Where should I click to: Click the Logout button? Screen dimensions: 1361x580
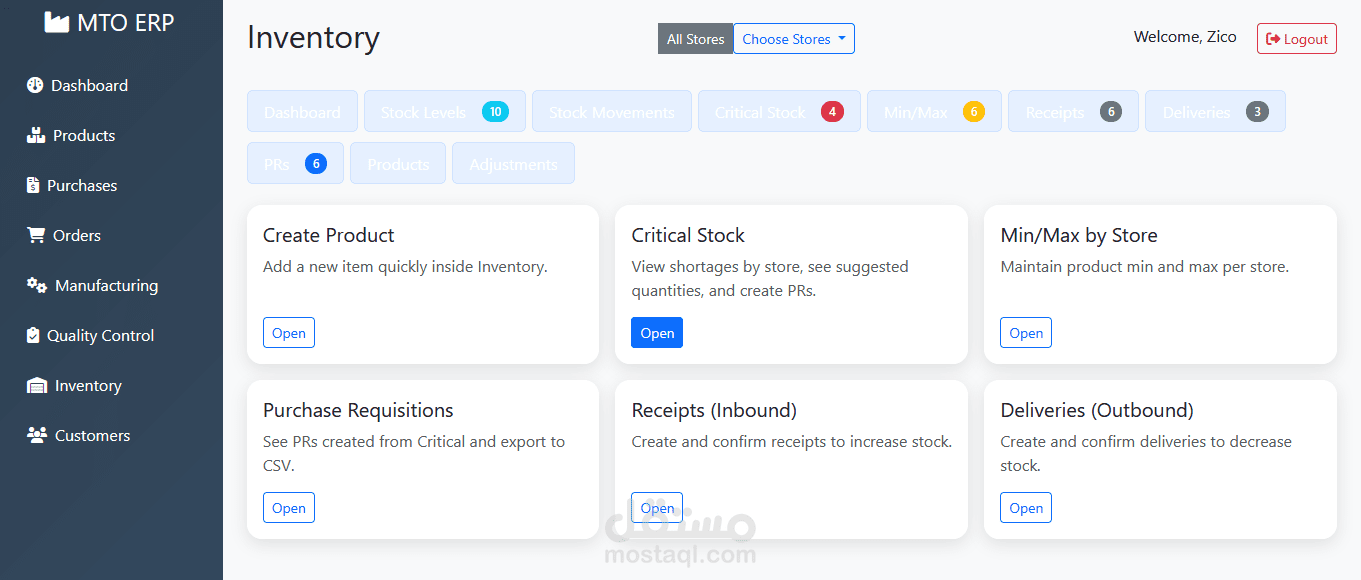pos(1296,39)
